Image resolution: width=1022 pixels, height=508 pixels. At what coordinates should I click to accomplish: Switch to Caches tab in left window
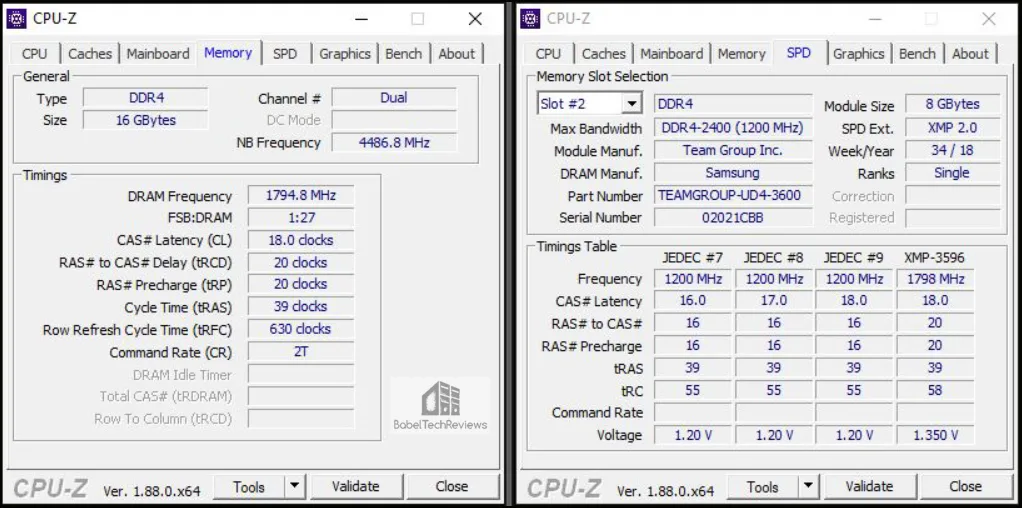click(x=90, y=53)
